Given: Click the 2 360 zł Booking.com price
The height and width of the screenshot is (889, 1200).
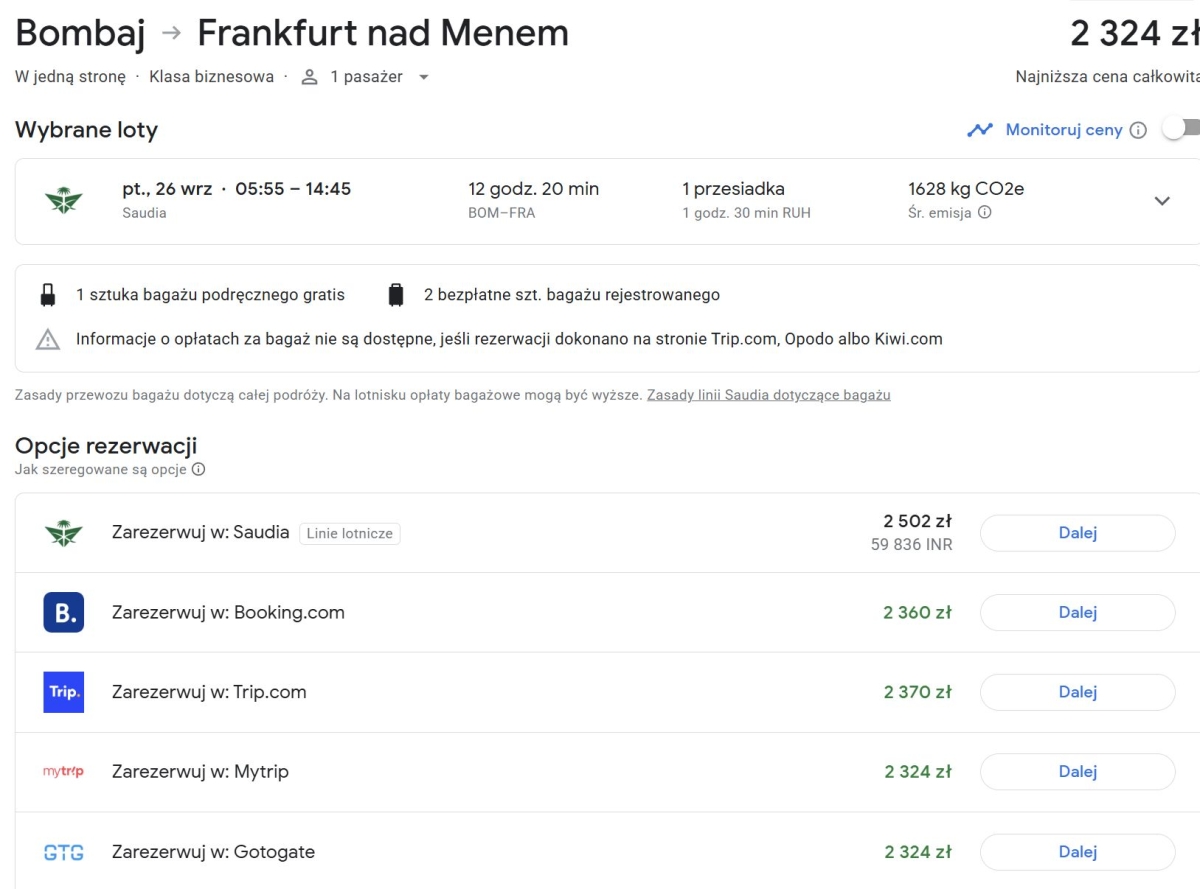Looking at the screenshot, I should coord(917,612).
